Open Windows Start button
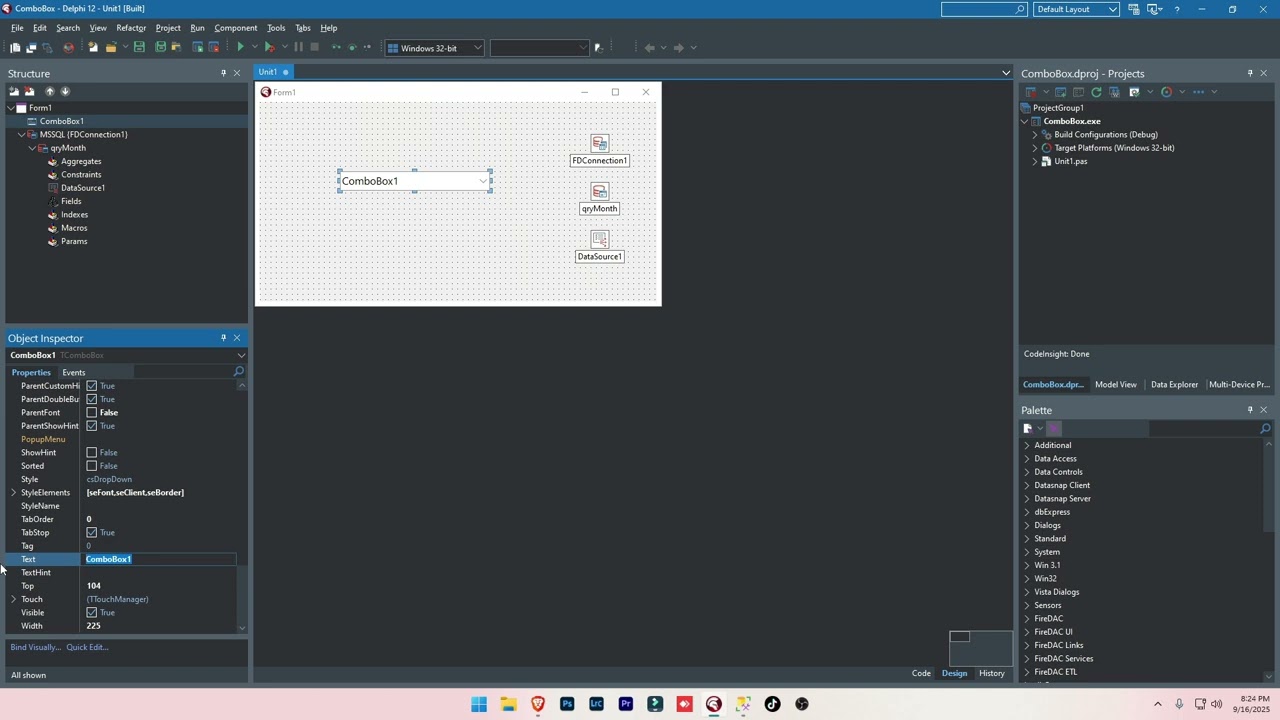 479,704
